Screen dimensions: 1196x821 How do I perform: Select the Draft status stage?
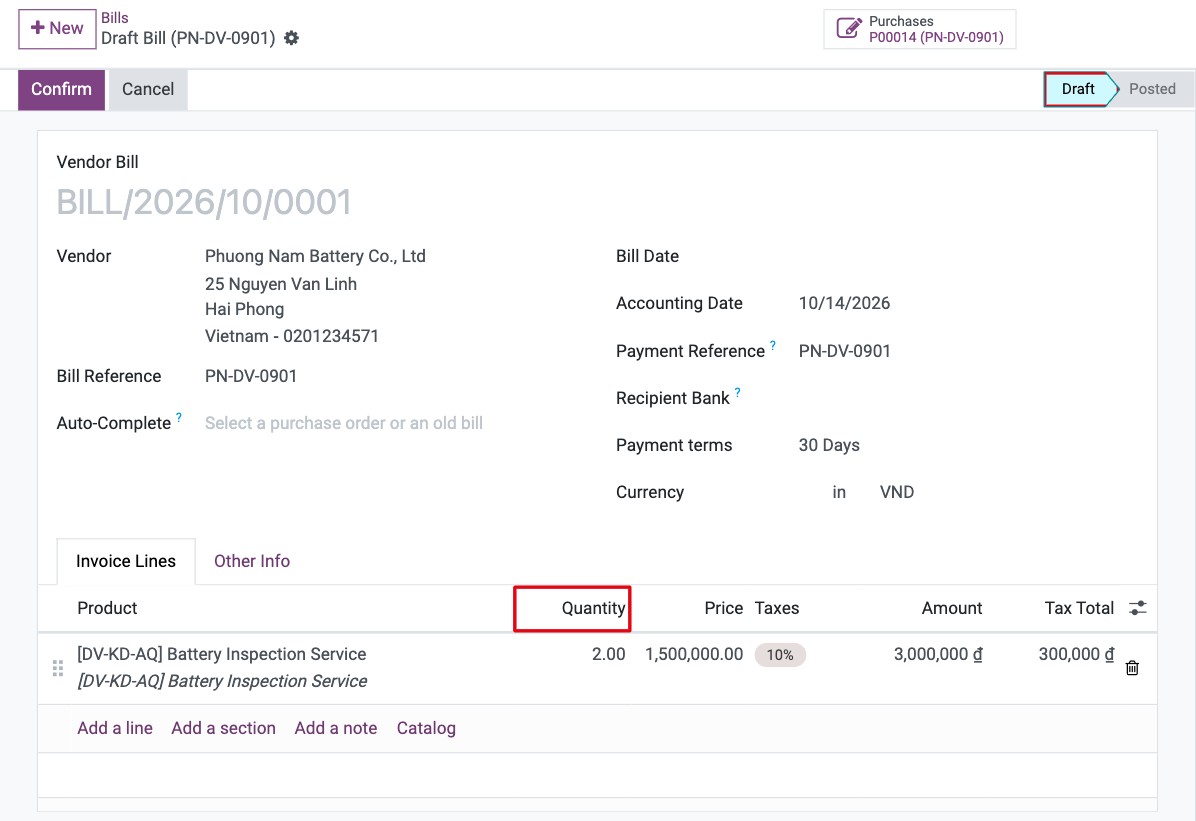[1077, 89]
